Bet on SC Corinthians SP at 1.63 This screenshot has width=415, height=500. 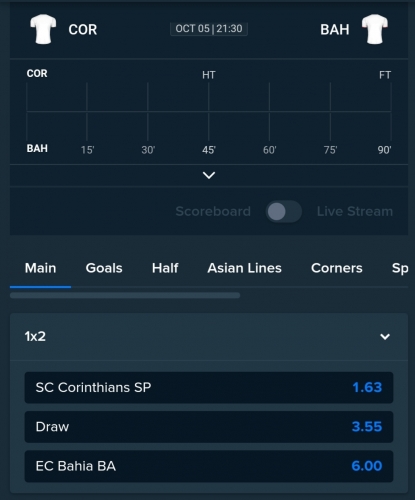209,388
